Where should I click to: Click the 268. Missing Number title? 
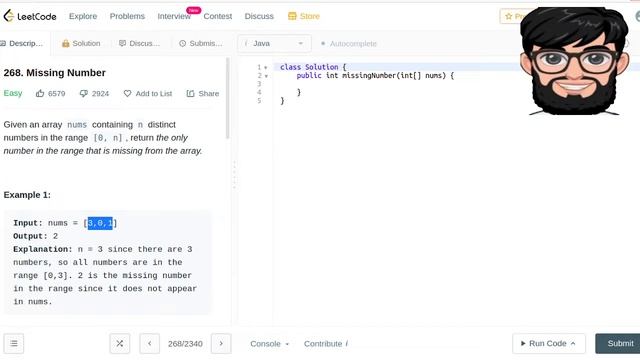55,73
